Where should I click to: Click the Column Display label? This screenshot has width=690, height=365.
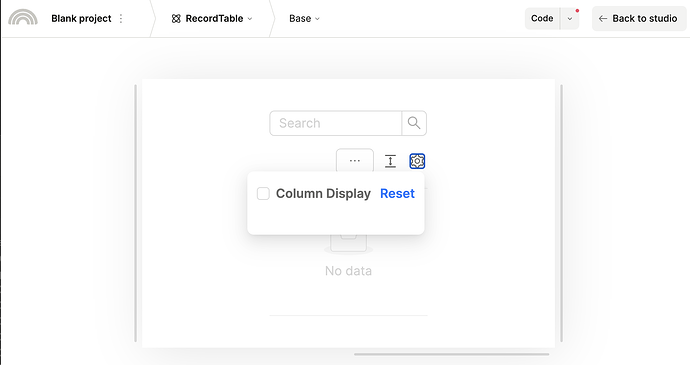(x=323, y=193)
